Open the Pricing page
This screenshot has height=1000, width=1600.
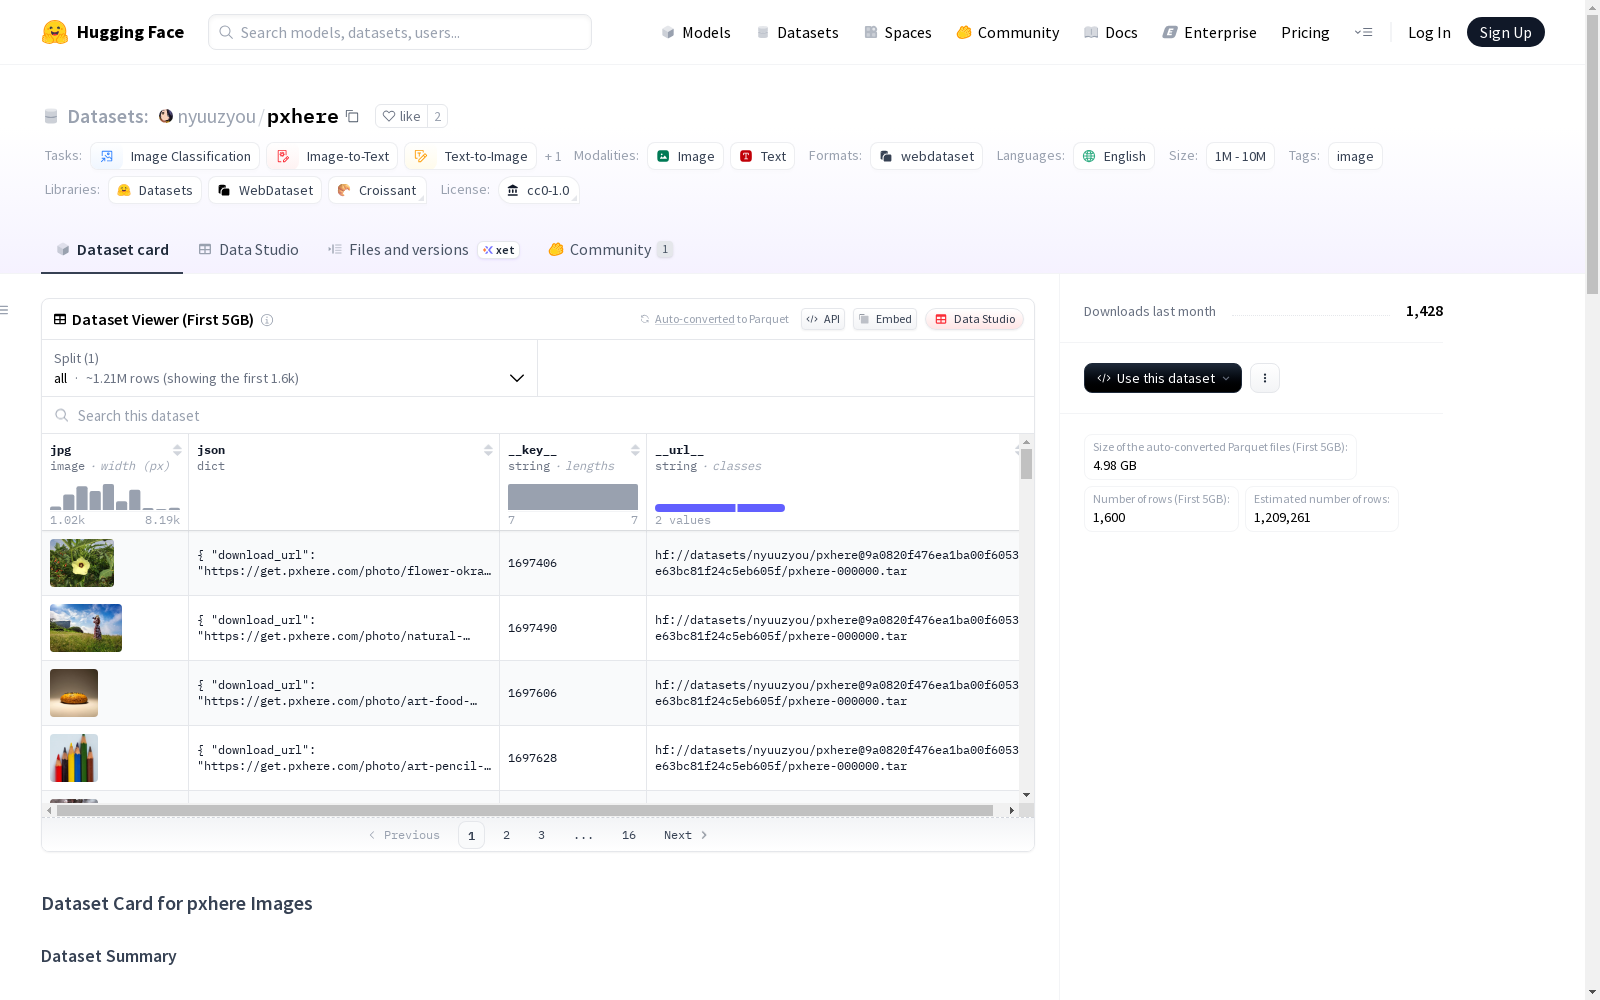1305,32
